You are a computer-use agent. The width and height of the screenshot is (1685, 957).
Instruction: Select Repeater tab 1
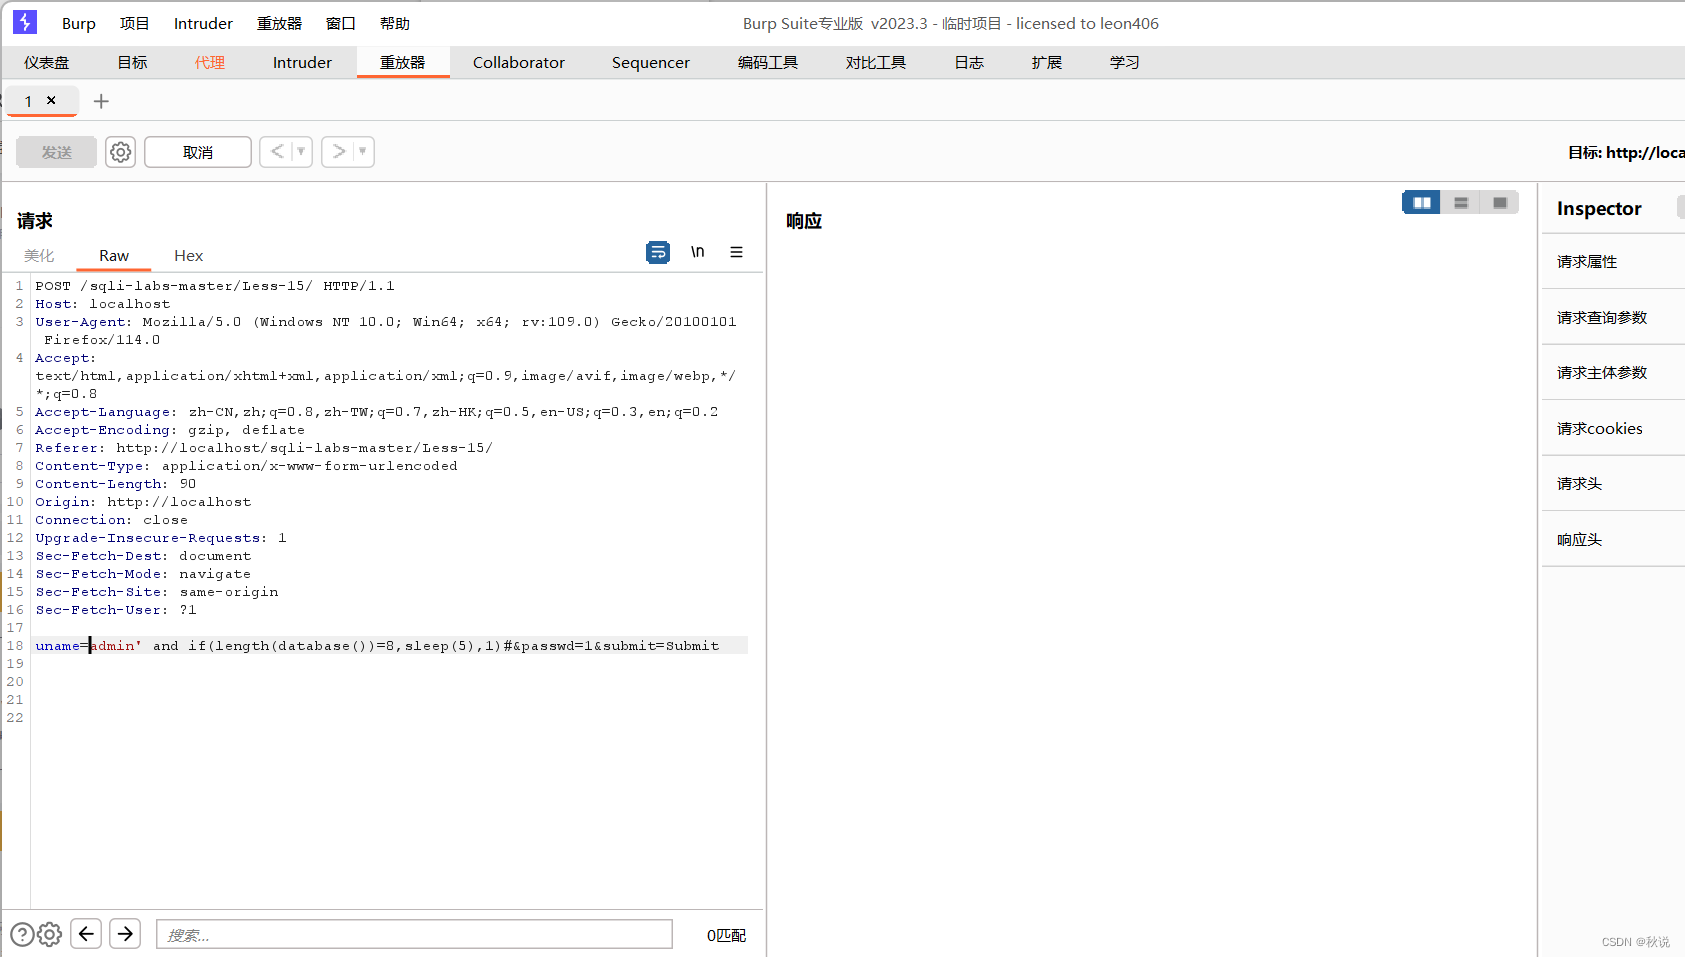28,101
